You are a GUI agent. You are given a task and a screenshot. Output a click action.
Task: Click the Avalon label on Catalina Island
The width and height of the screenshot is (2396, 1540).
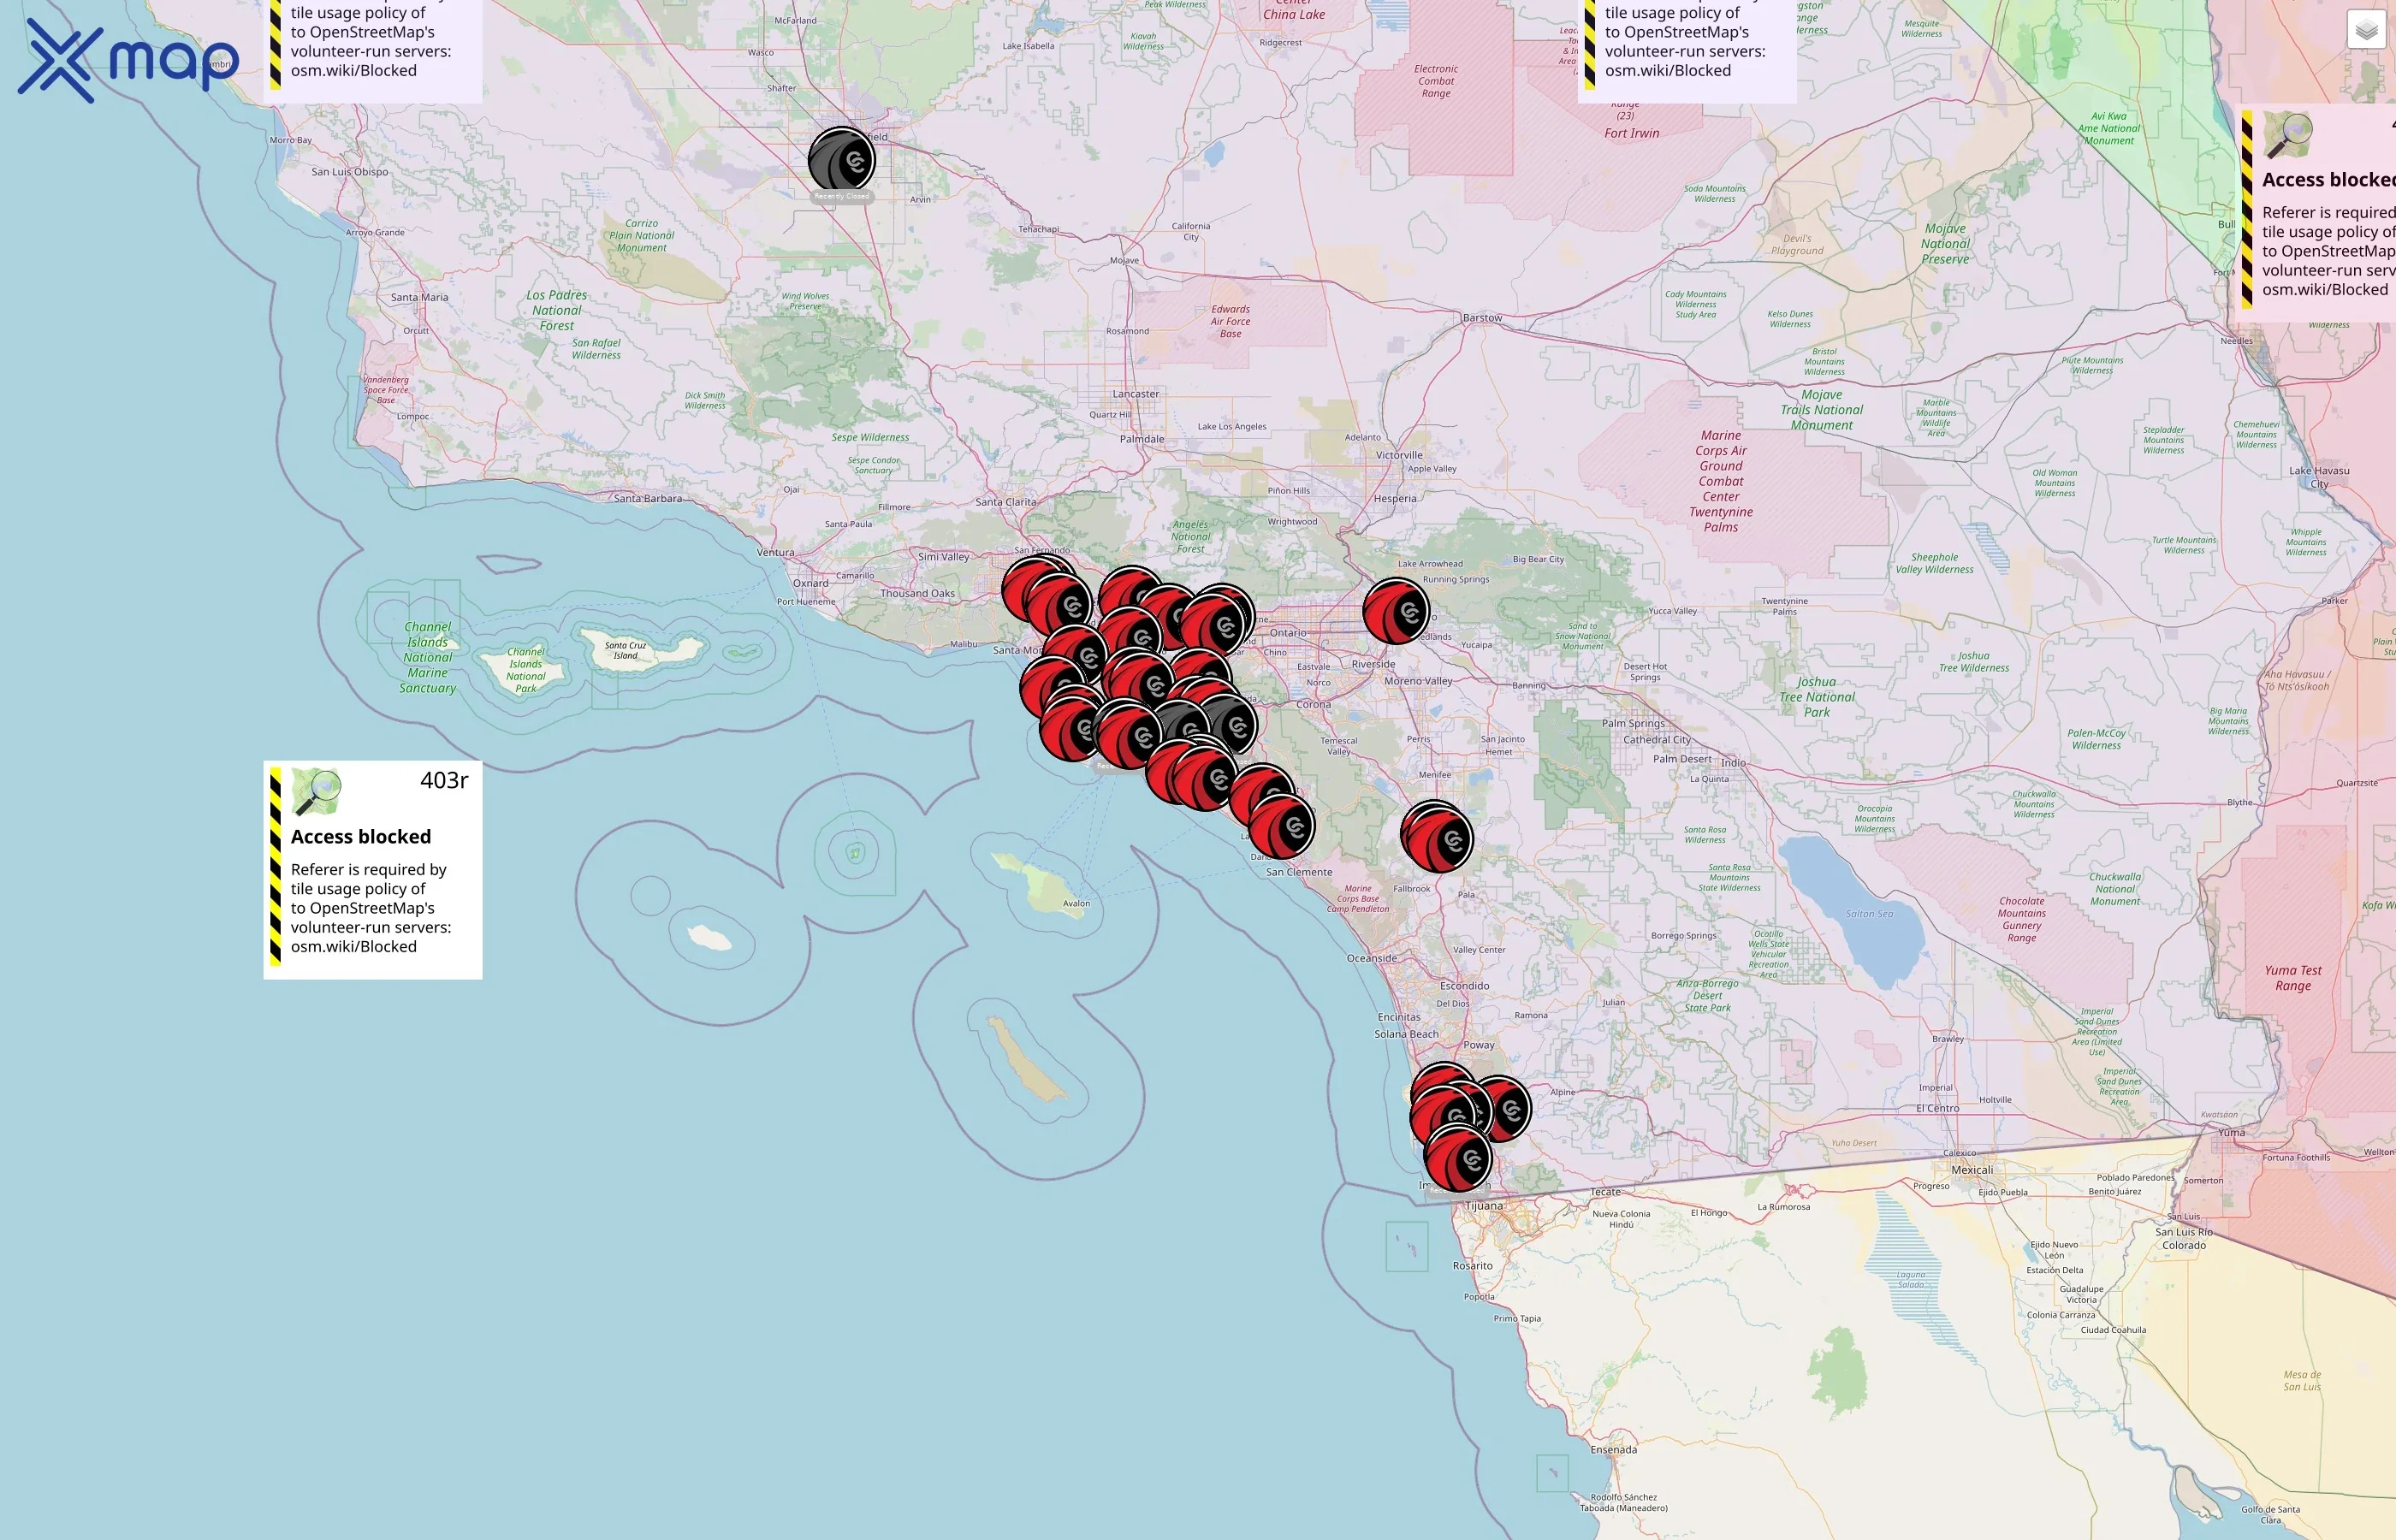tap(1076, 903)
